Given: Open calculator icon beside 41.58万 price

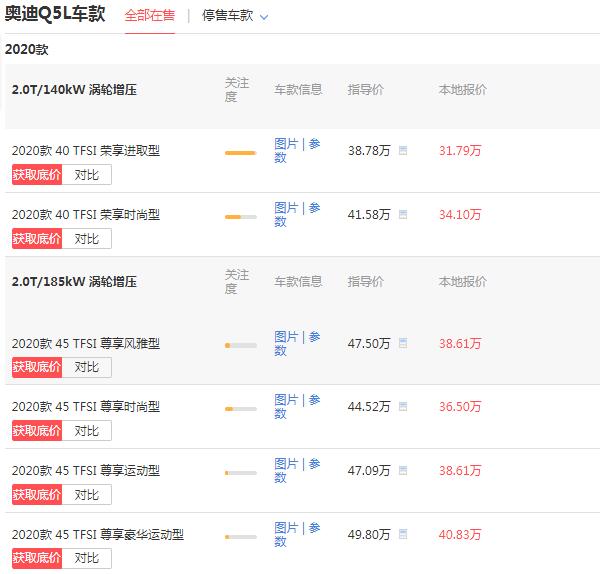Looking at the screenshot, I should coord(403,214).
